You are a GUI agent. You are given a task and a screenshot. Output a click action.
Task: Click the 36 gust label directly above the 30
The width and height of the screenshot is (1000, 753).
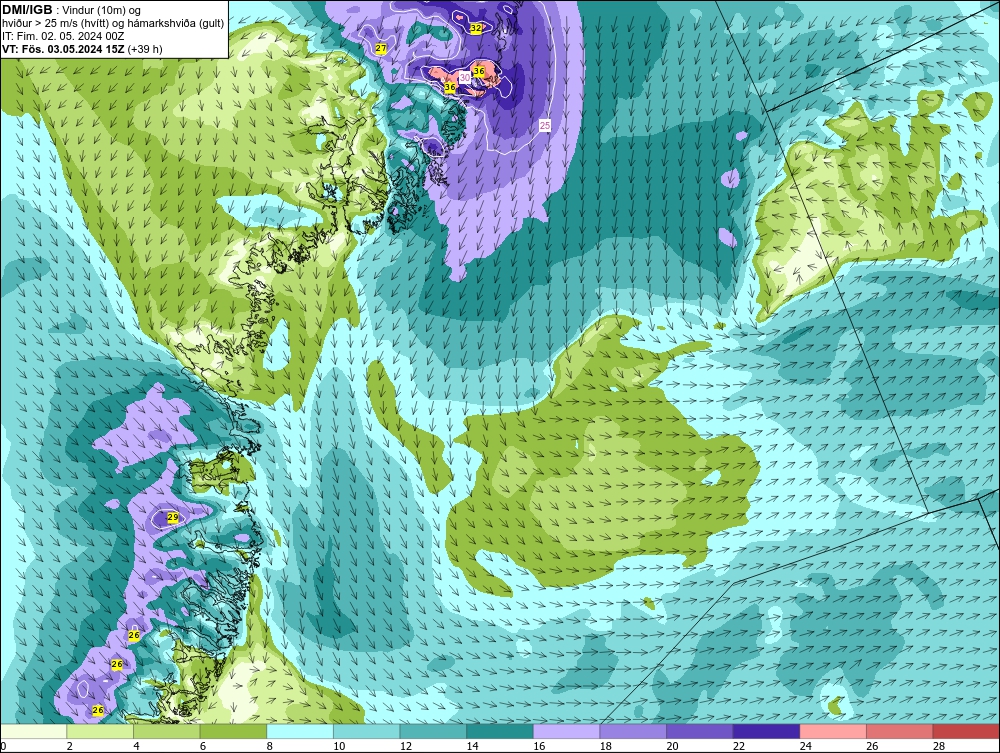point(479,70)
